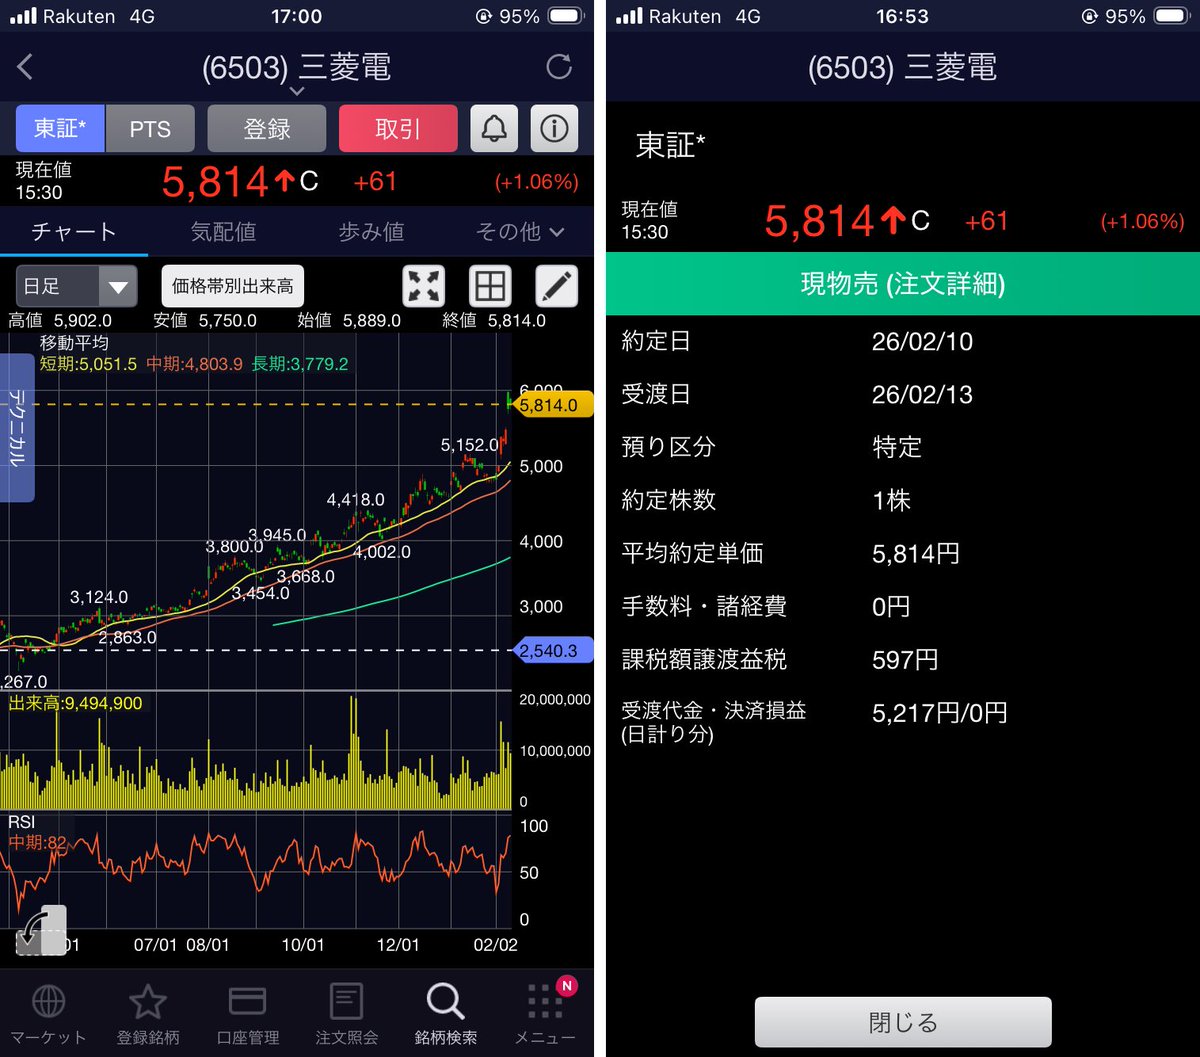This screenshot has width=1200, height=1057.
Task: Expand the その他 tab dropdown
Action: [520, 232]
